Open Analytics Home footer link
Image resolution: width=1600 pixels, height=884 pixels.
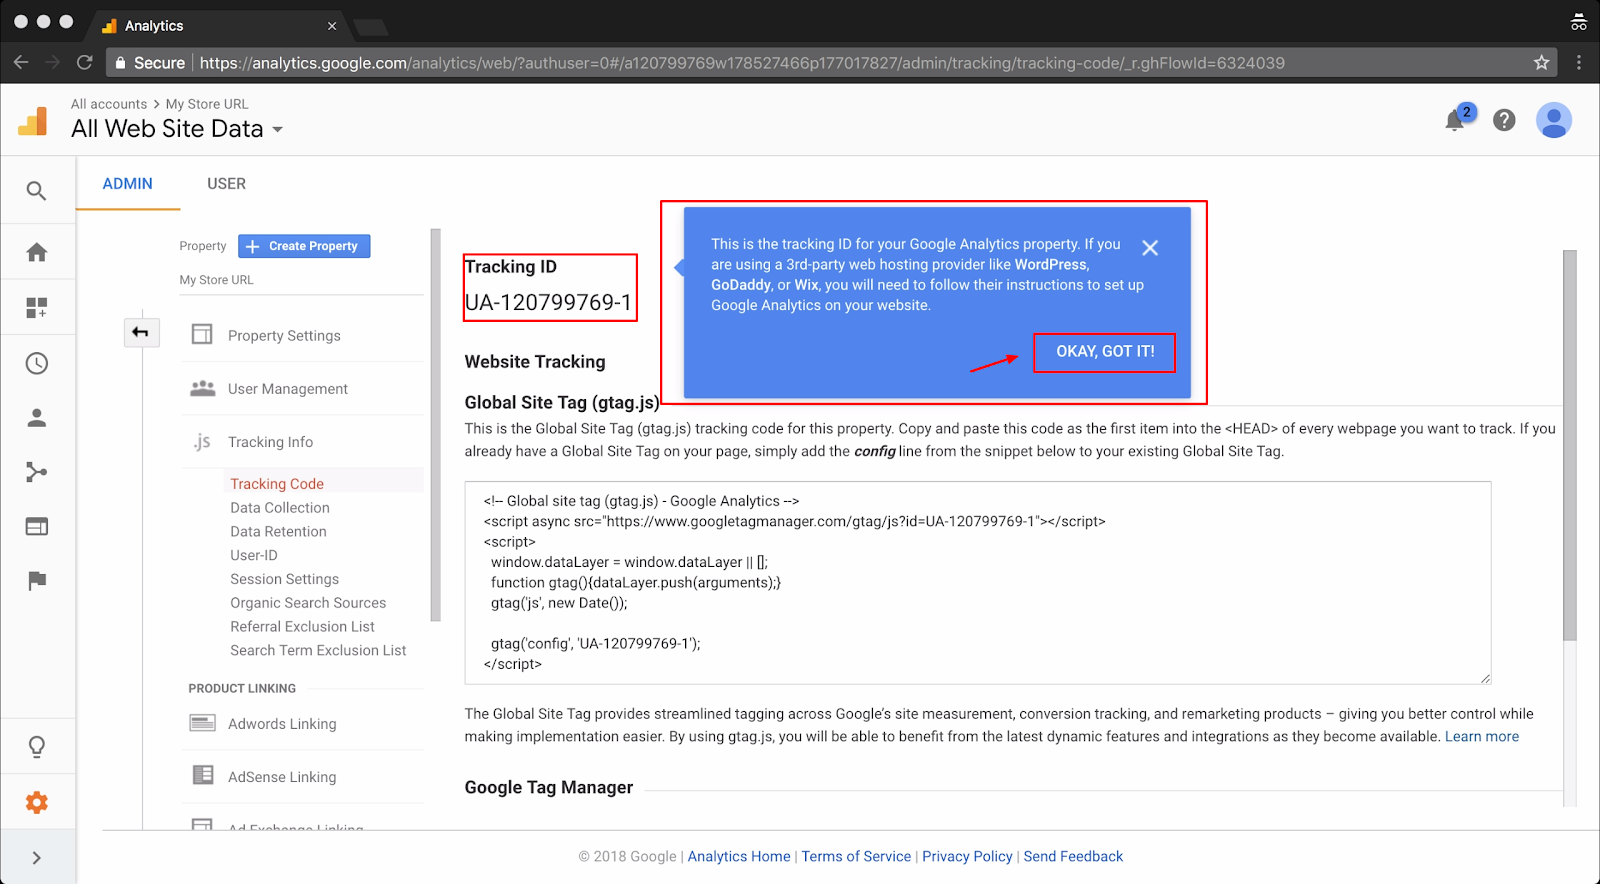click(x=739, y=857)
